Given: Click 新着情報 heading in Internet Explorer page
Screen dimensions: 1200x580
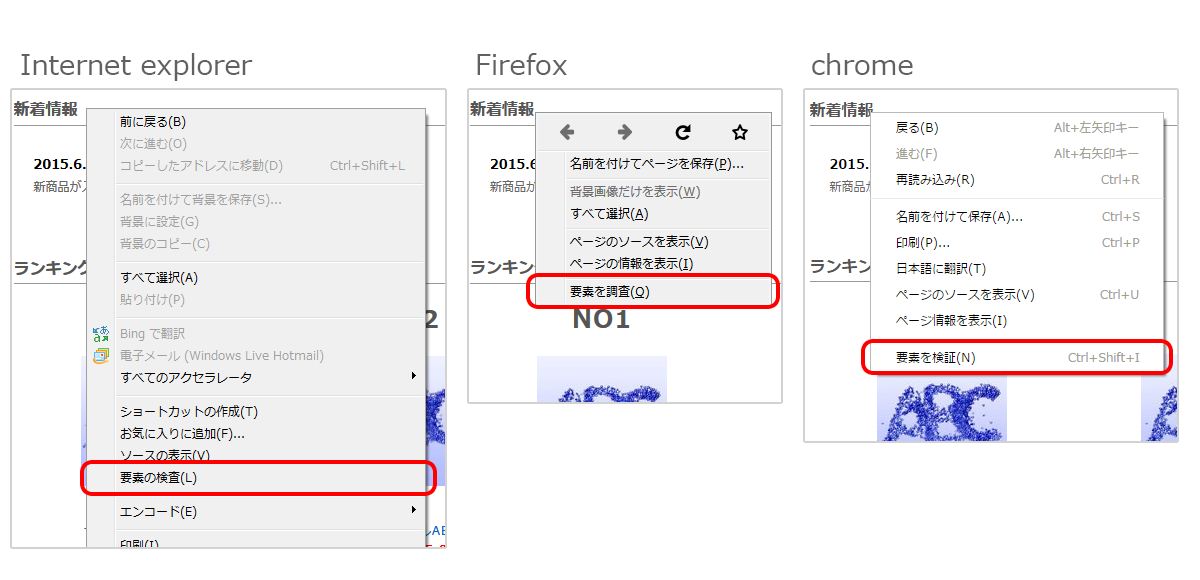Looking at the screenshot, I should (x=46, y=109).
